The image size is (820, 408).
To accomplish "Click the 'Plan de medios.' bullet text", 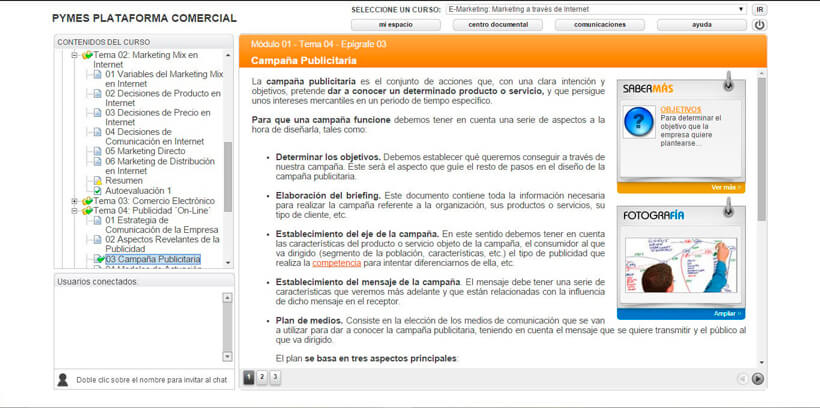I will tap(309, 321).
